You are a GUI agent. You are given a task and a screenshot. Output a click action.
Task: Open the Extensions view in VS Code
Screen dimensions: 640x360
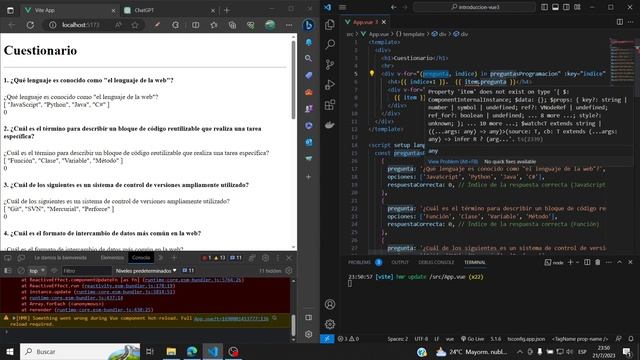(330, 104)
